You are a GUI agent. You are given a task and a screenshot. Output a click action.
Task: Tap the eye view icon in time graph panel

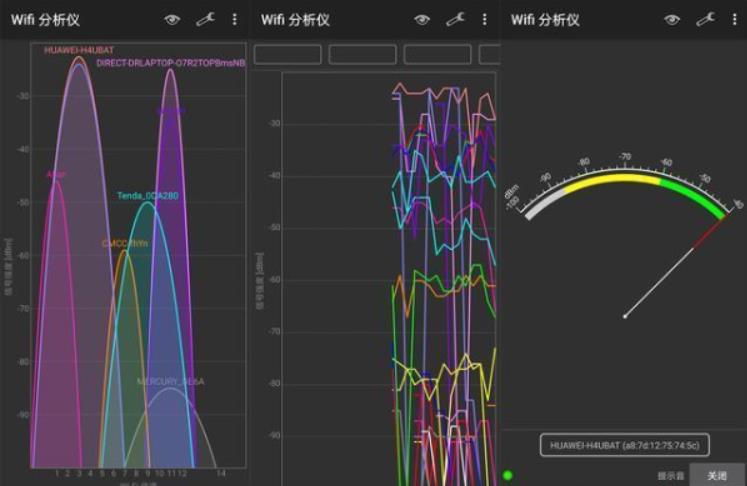[422, 20]
